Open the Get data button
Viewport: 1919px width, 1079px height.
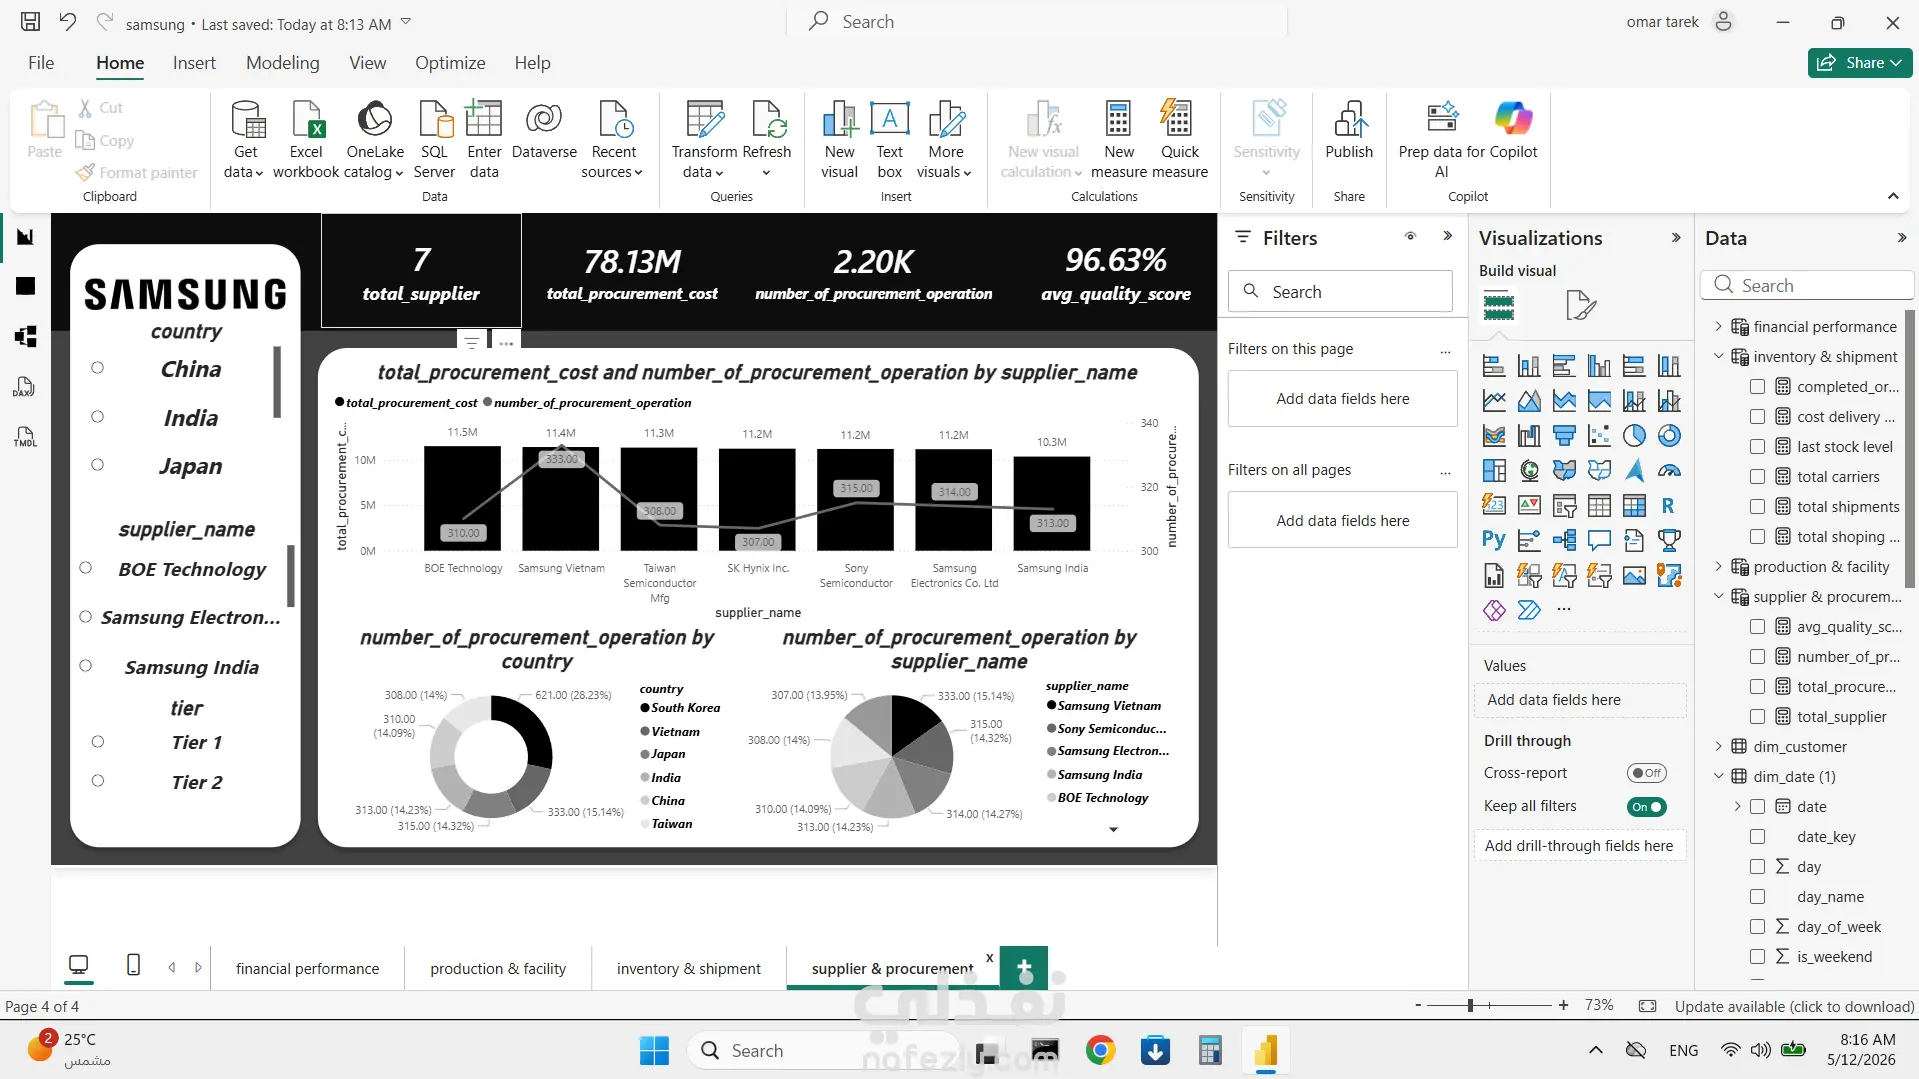click(245, 139)
